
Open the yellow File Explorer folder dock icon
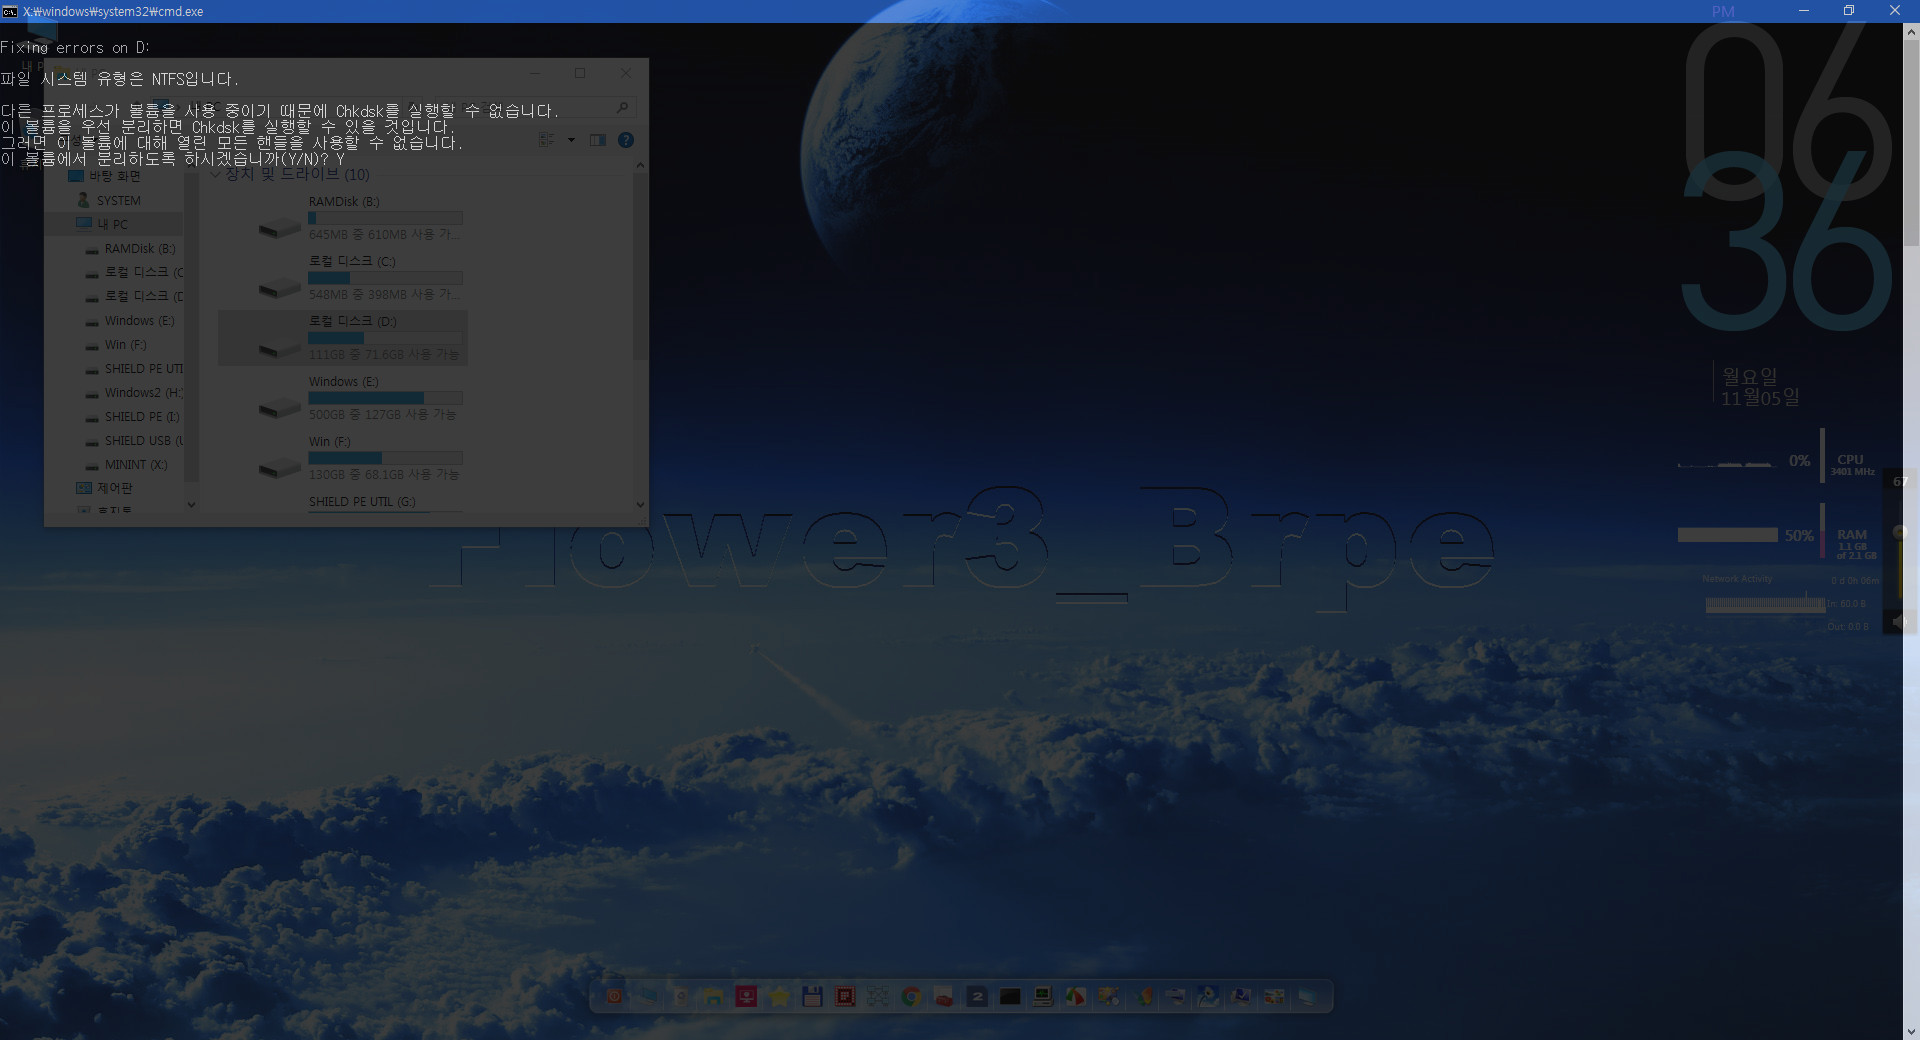pos(713,997)
